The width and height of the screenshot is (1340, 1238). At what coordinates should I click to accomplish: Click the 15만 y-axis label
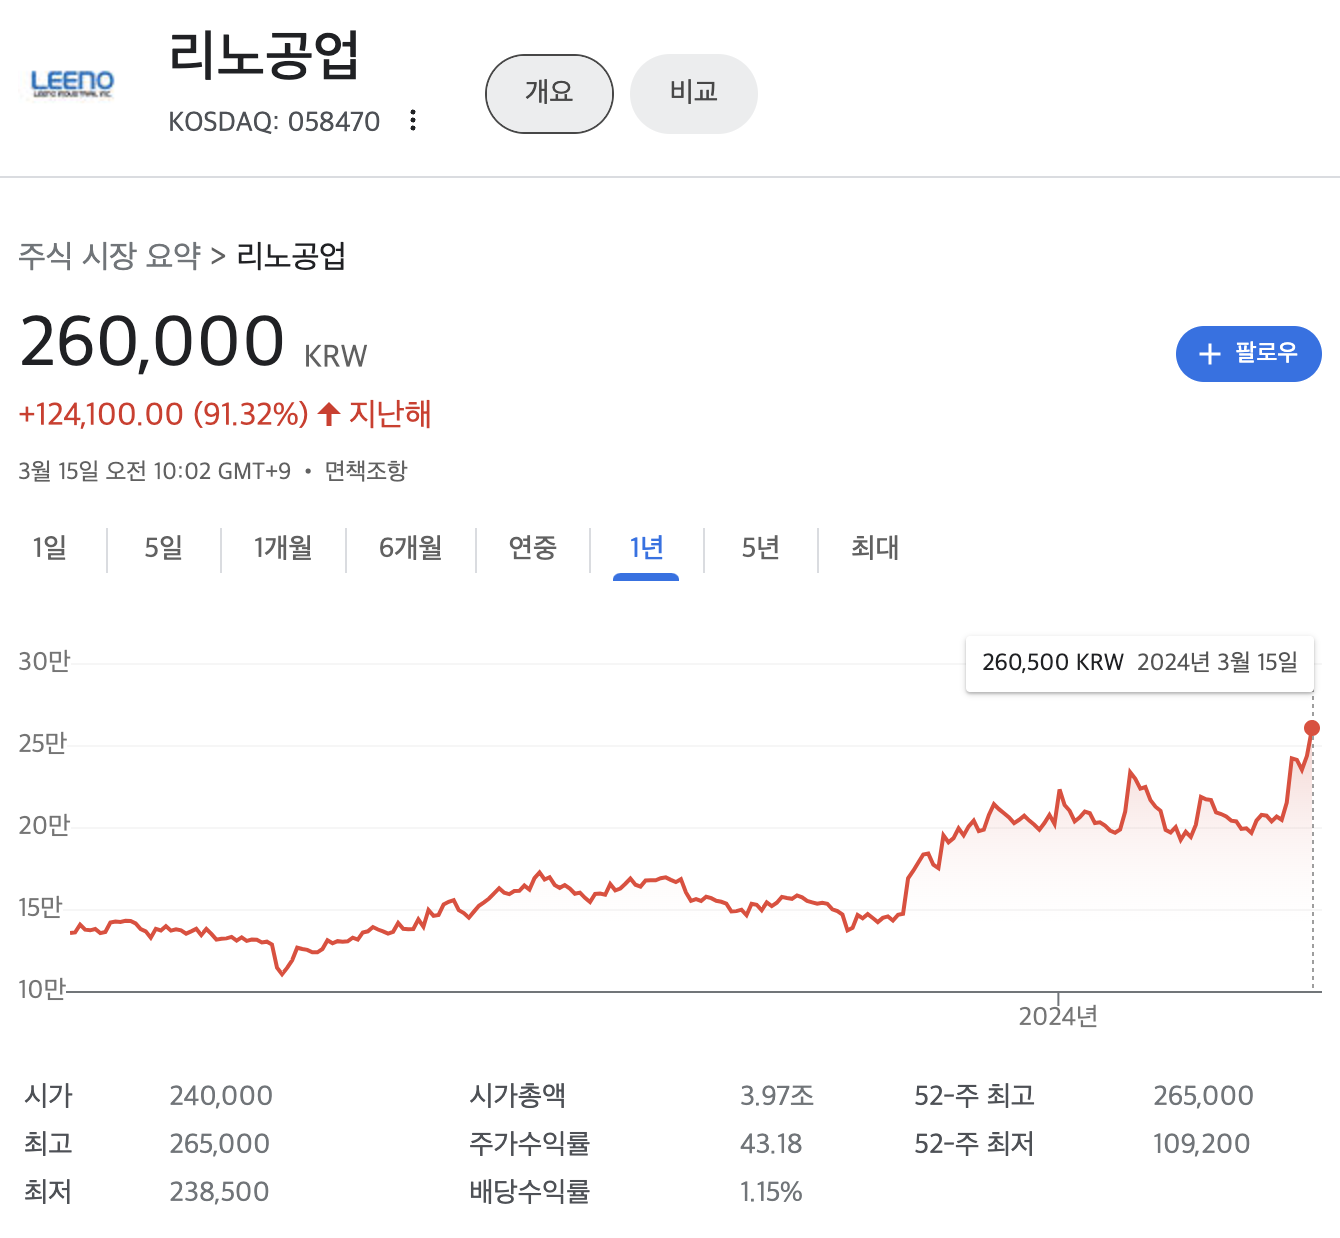coord(41,907)
